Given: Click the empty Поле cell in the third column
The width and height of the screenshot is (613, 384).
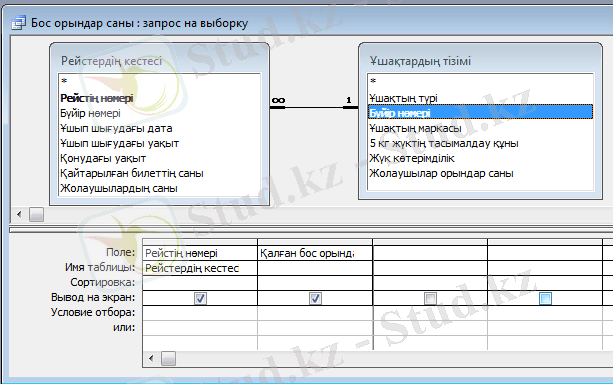Looking at the screenshot, I should [430, 253].
